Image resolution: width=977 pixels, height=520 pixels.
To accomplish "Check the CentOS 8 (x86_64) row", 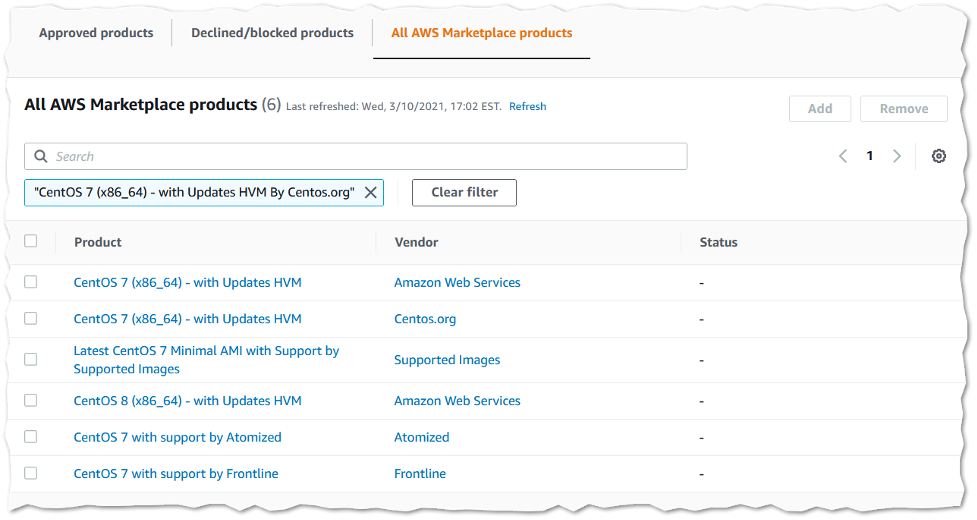I will [x=31, y=400].
